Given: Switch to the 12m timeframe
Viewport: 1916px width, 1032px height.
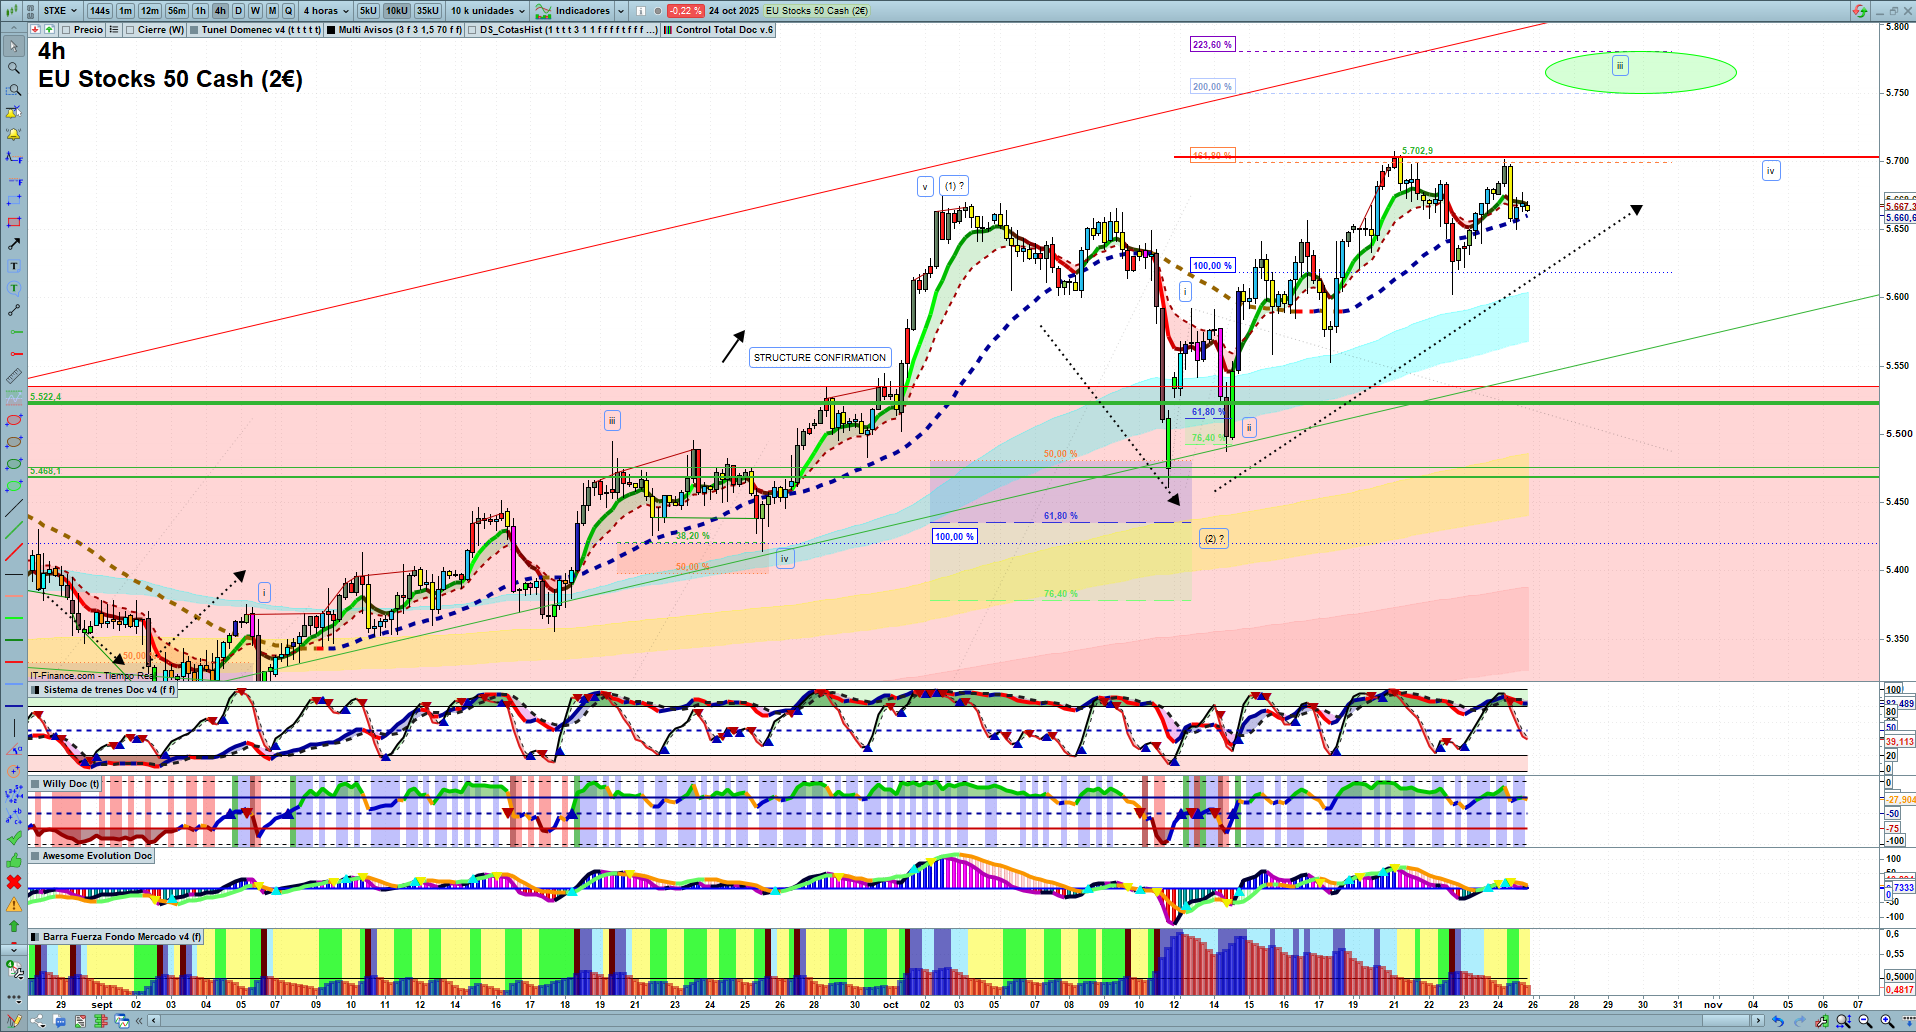Looking at the screenshot, I should coord(150,11).
